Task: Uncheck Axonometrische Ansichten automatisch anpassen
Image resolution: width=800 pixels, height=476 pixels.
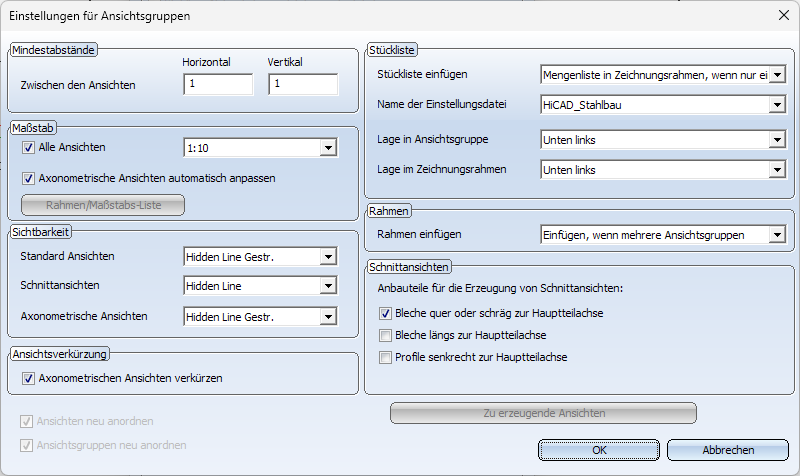Action: 29,179
